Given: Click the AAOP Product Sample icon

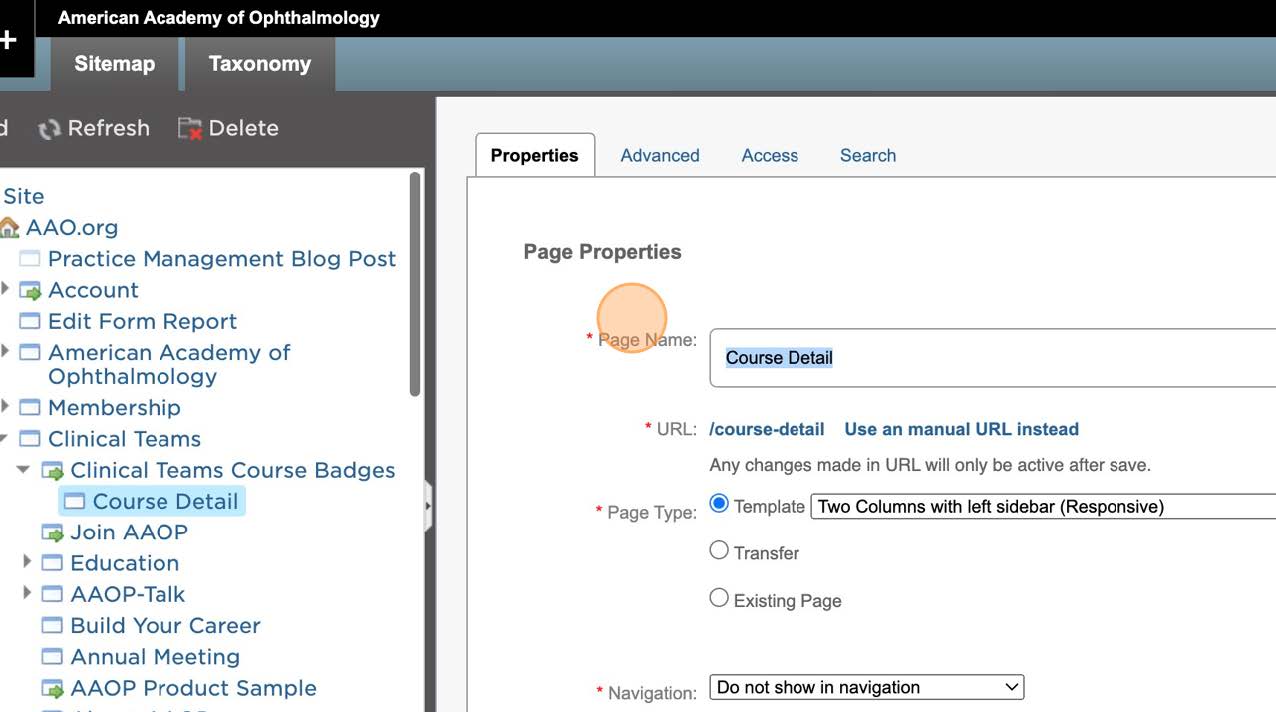Looking at the screenshot, I should coord(52,689).
